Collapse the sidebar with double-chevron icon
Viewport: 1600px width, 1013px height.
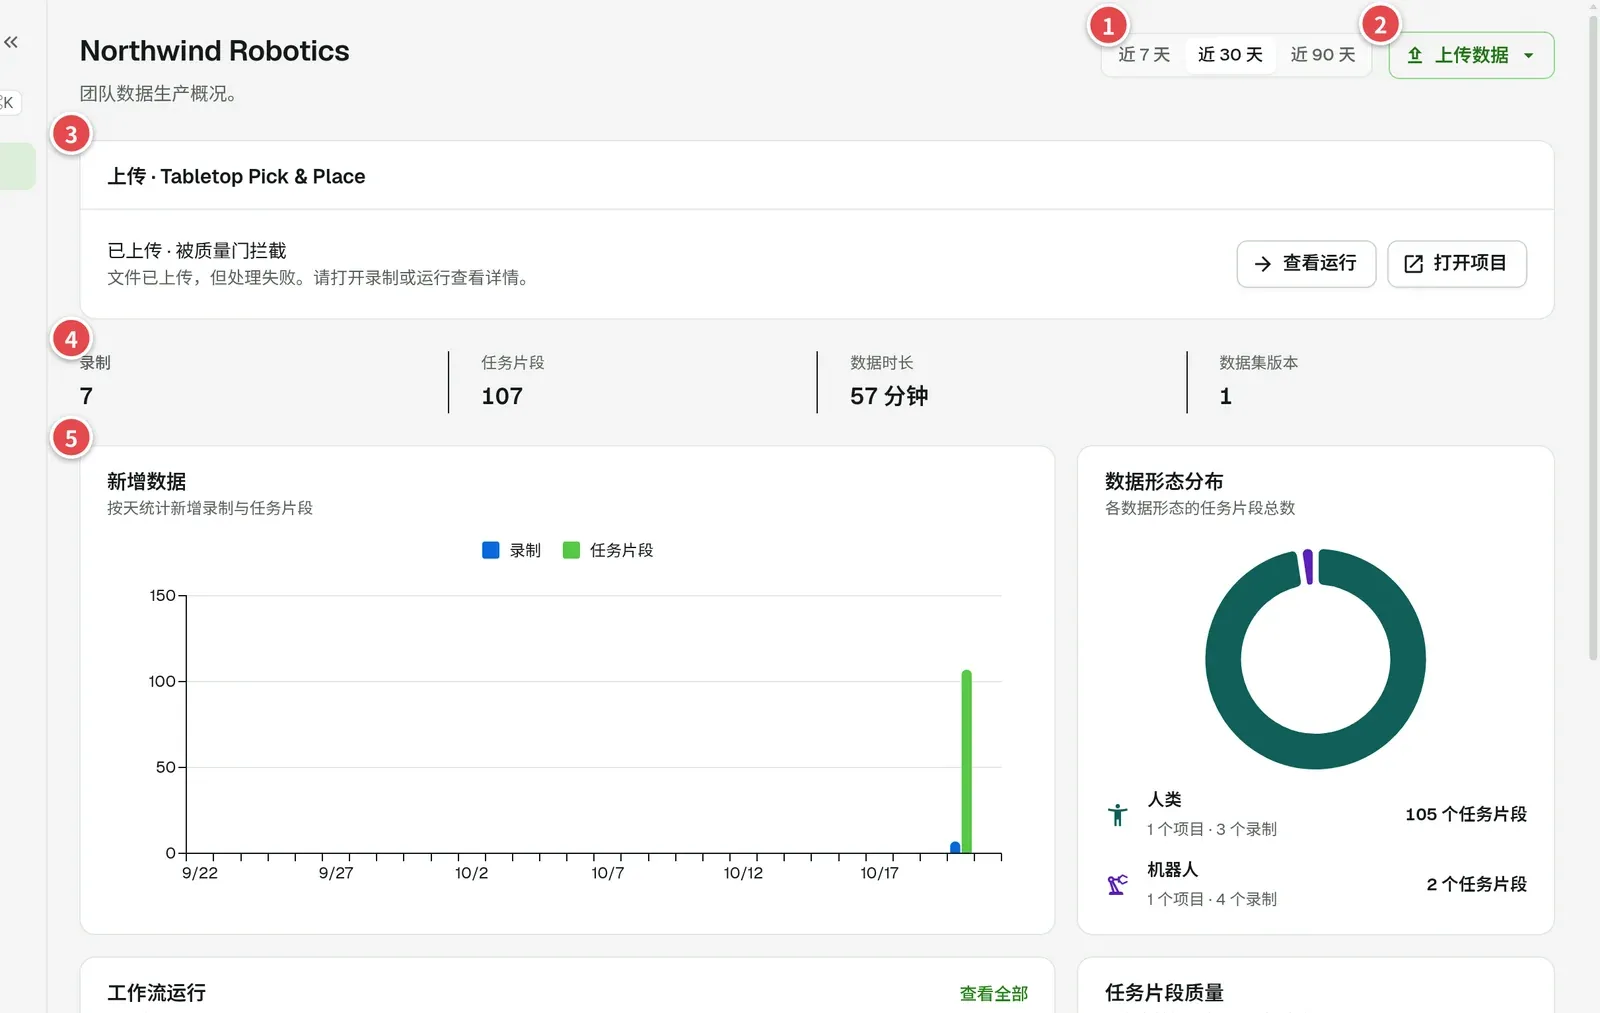click(11, 42)
